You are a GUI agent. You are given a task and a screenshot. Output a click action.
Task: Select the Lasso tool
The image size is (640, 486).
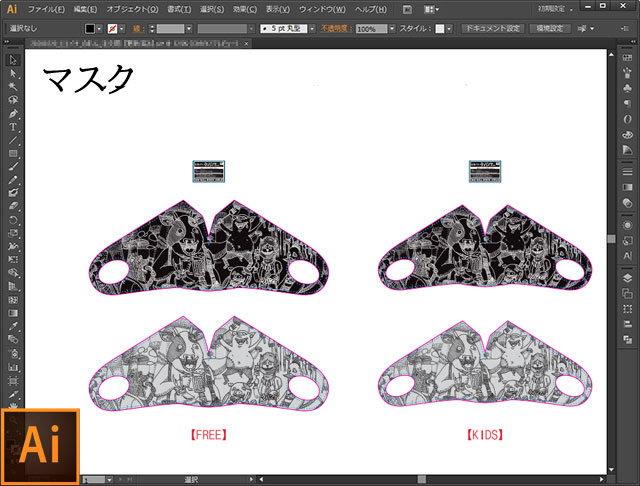pyautogui.click(x=13, y=100)
